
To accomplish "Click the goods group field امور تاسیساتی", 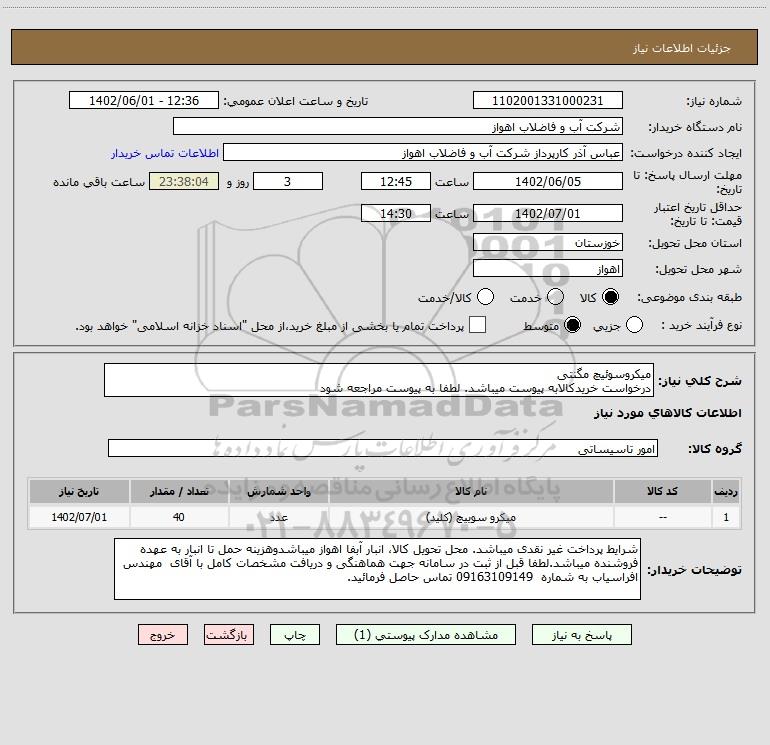I will point(383,448).
